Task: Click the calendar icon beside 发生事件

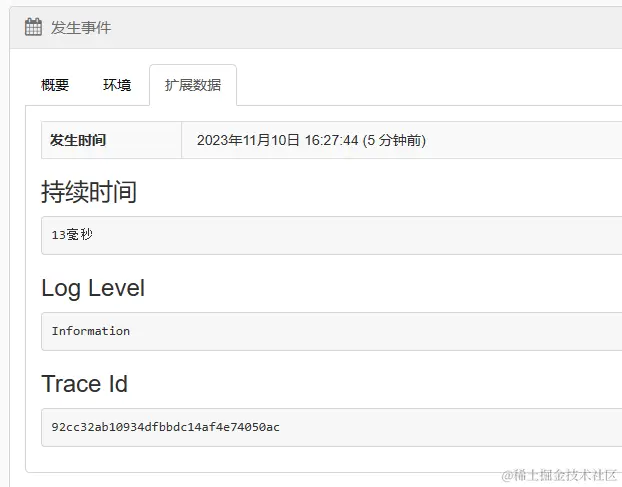Action: (x=33, y=27)
